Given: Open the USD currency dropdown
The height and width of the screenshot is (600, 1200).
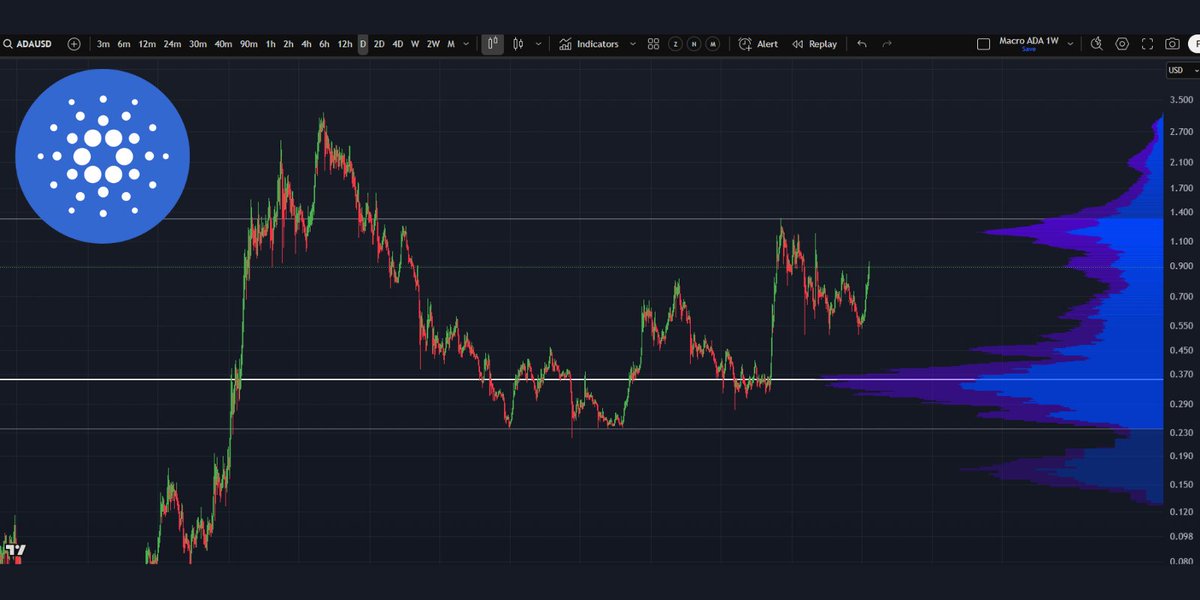Looking at the screenshot, I should 1183,70.
